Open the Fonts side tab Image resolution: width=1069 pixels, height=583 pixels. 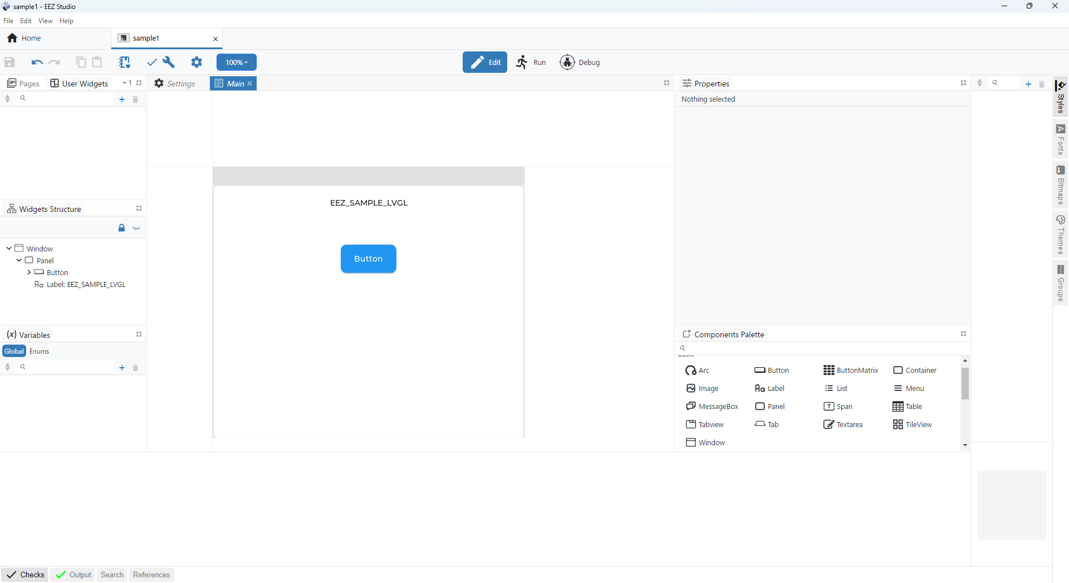[x=1061, y=141]
